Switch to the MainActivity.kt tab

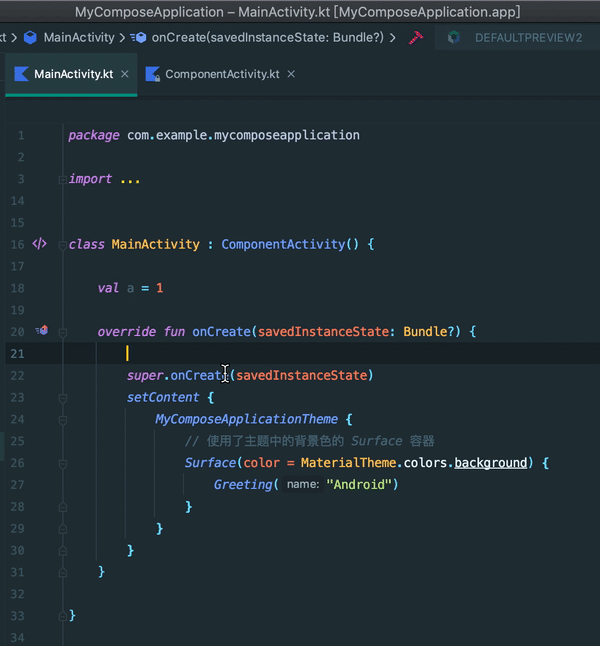click(x=73, y=74)
